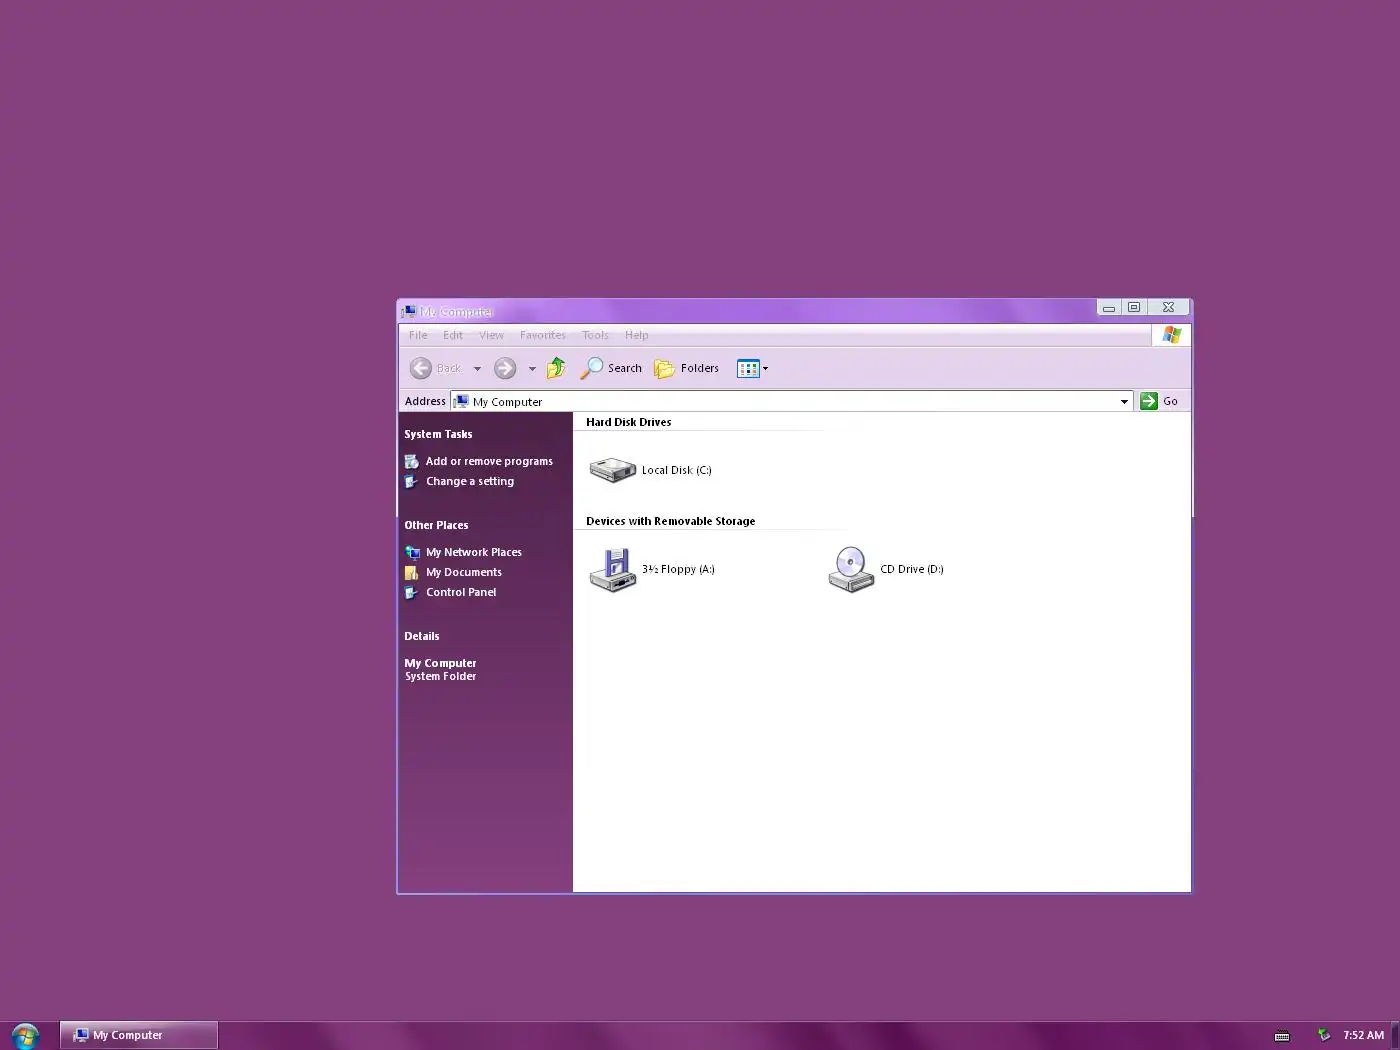1400x1050 pixels.
Task: Click Devices with Removable Storage header
Action: [670, 521]
